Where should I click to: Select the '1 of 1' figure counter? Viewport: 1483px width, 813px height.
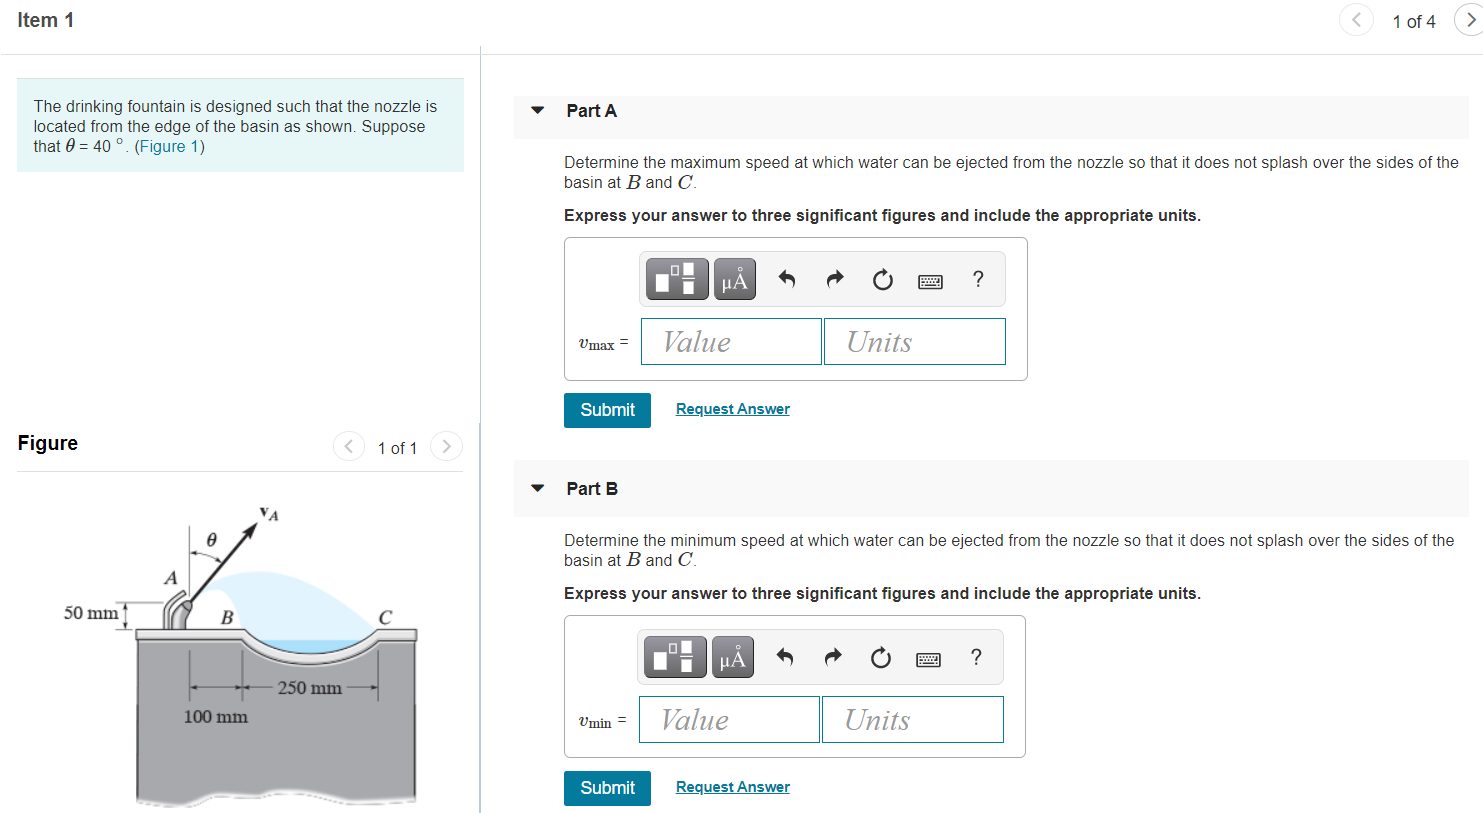coord(397,448)
